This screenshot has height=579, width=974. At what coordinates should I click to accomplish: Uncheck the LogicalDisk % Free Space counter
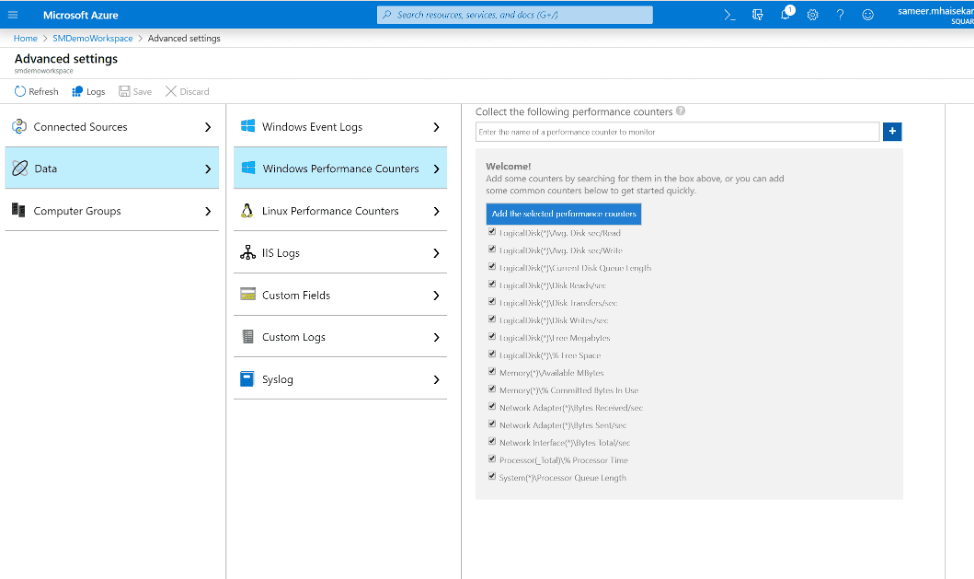click(491, 353)
